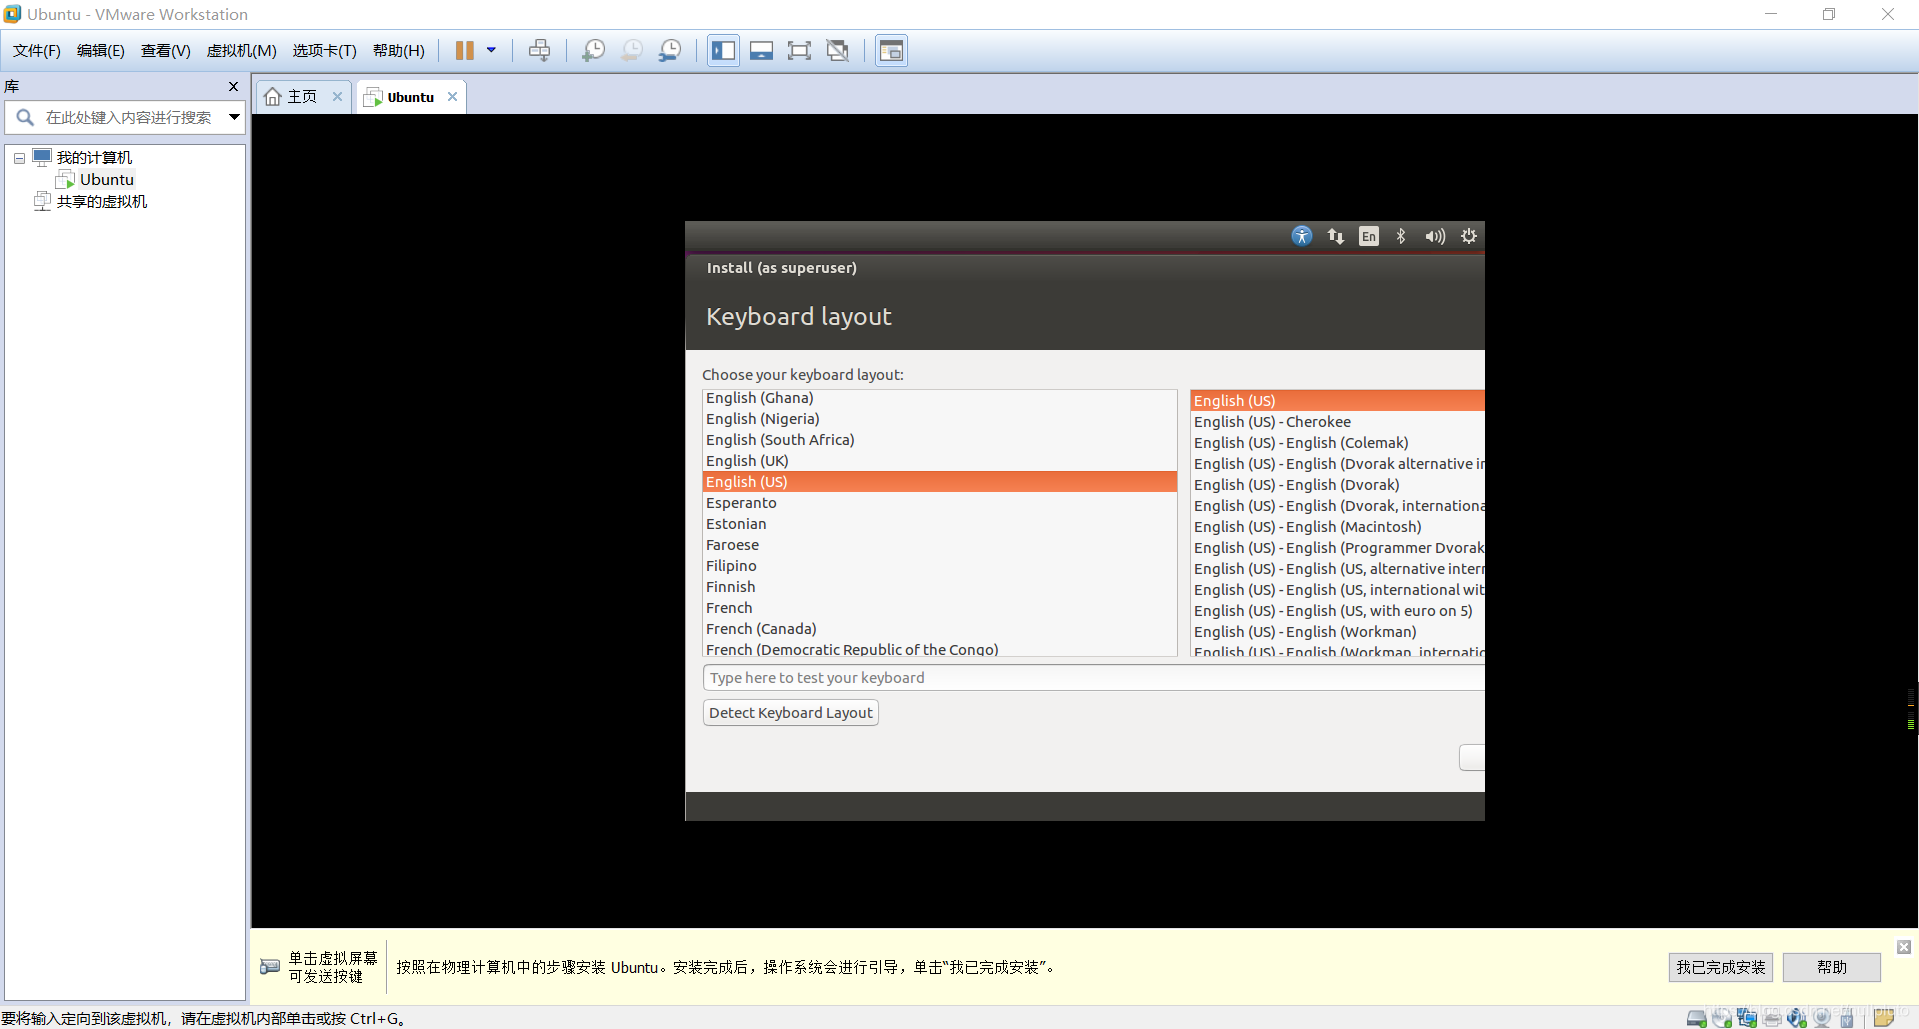Select English (UK) keyboard layout
This screenshot has height=1029, width=1919.
940,461
